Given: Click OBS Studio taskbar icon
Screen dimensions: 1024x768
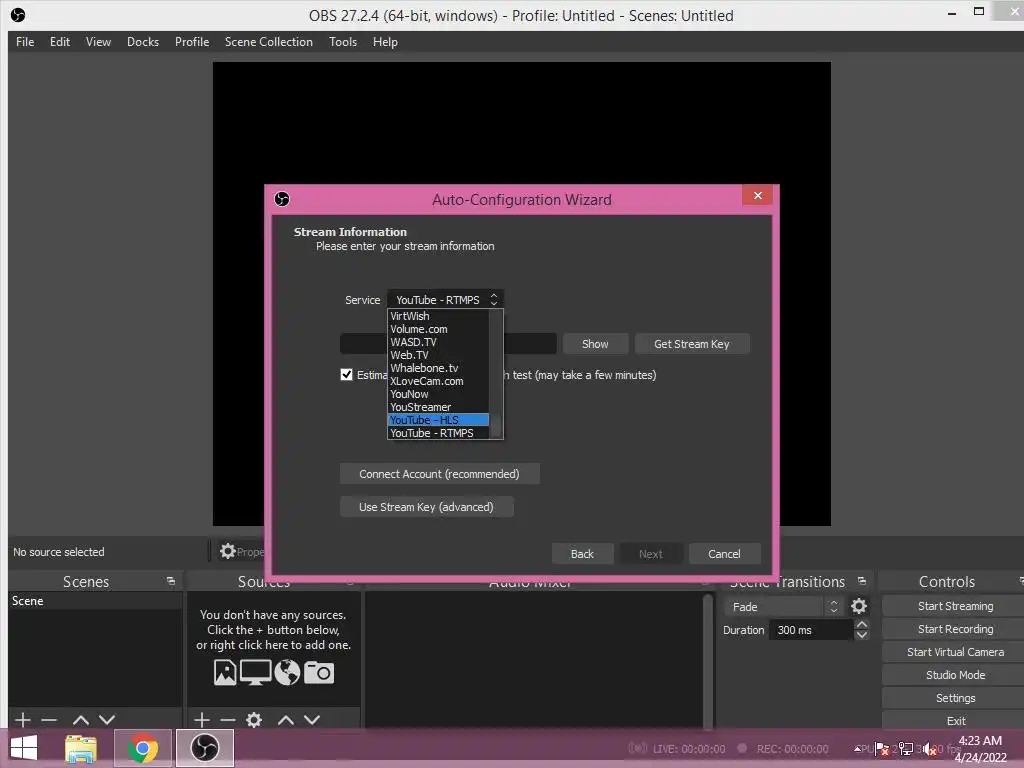Looking at the screenshot, I should [205, 748].
